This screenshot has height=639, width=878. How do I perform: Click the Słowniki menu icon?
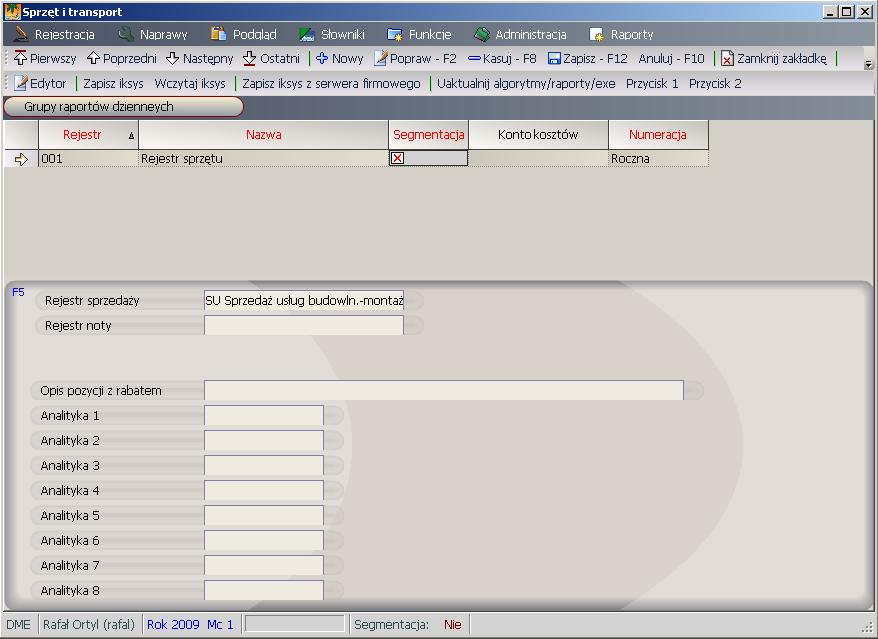tap(306, 35)
